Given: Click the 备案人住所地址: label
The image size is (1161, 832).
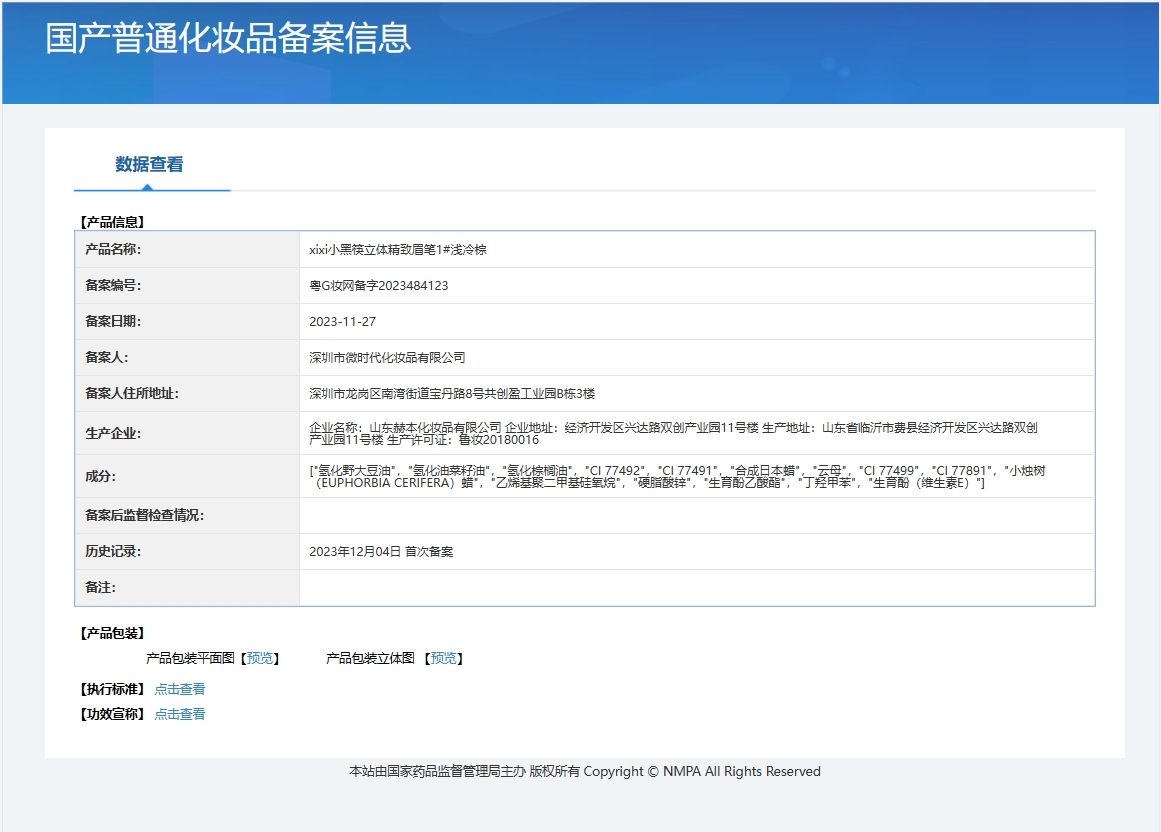Looking at the screenshot, I should click(132, 394).
